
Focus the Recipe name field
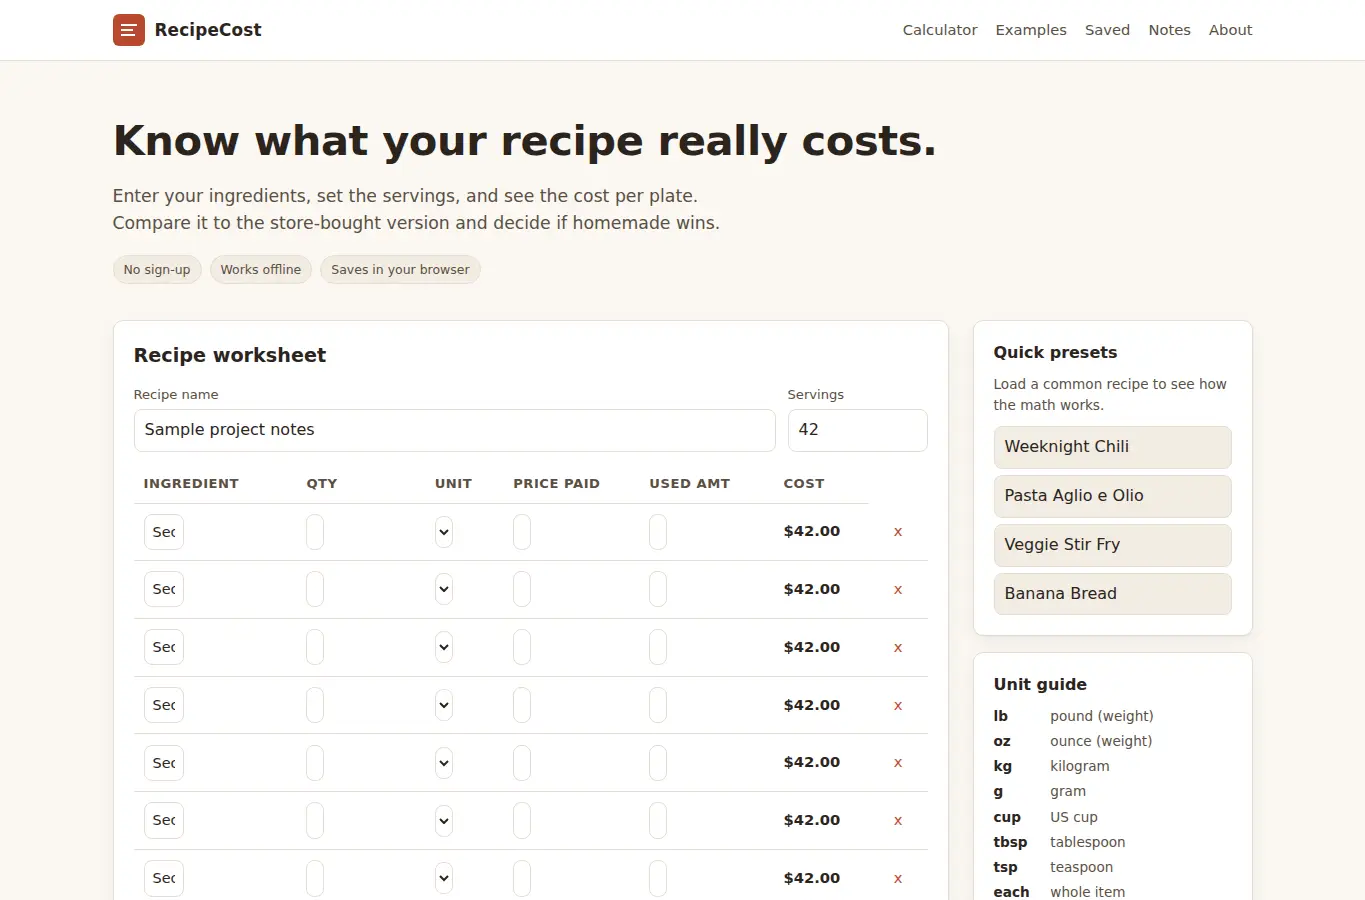[x=454, y=430]
